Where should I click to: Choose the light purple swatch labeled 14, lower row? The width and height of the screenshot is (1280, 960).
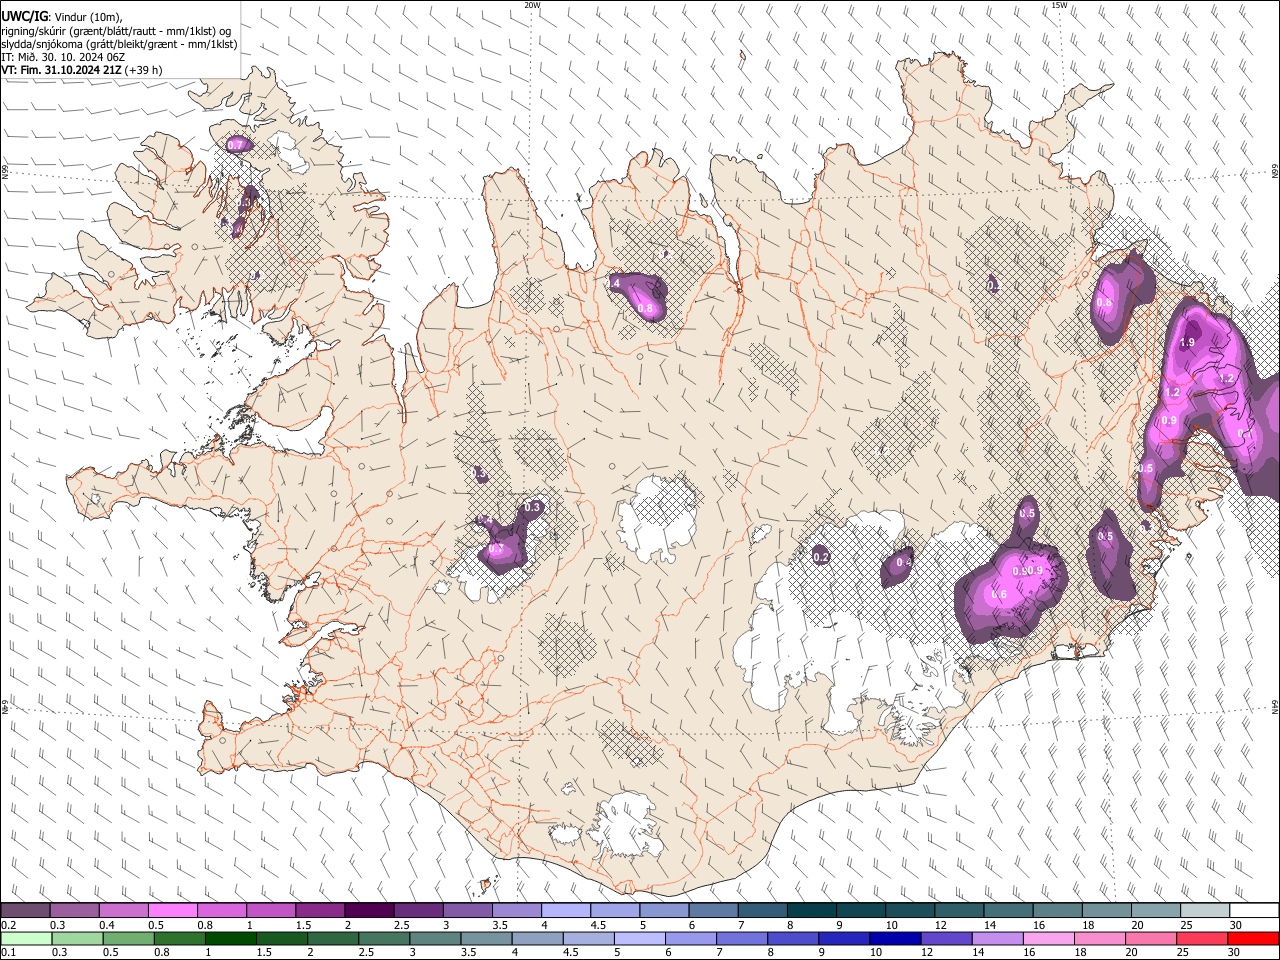tap(996, 938)
